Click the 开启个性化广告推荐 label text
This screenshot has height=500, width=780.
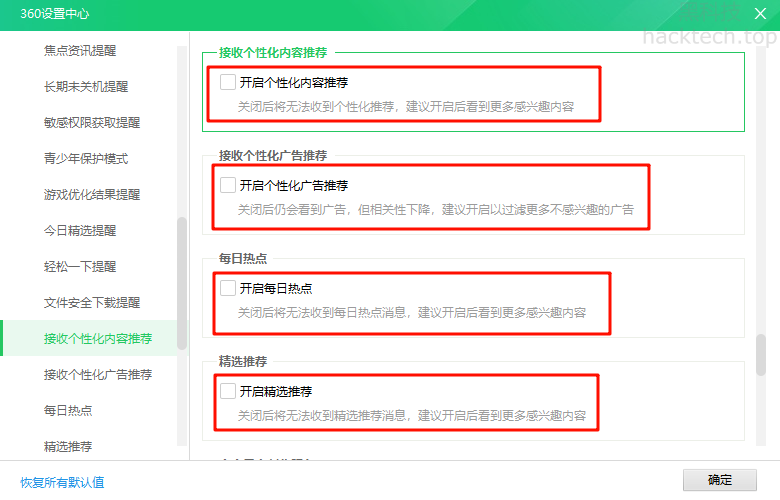point(294,186)
